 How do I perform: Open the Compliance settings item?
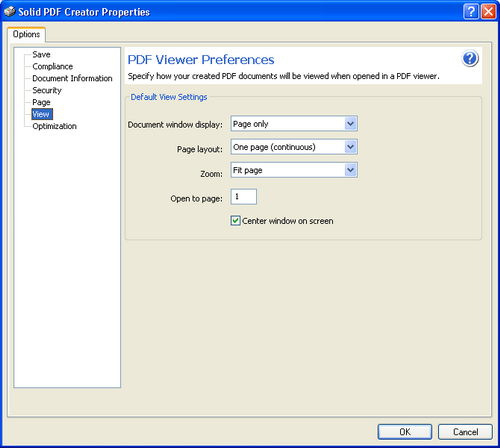(x=53, y=66)
